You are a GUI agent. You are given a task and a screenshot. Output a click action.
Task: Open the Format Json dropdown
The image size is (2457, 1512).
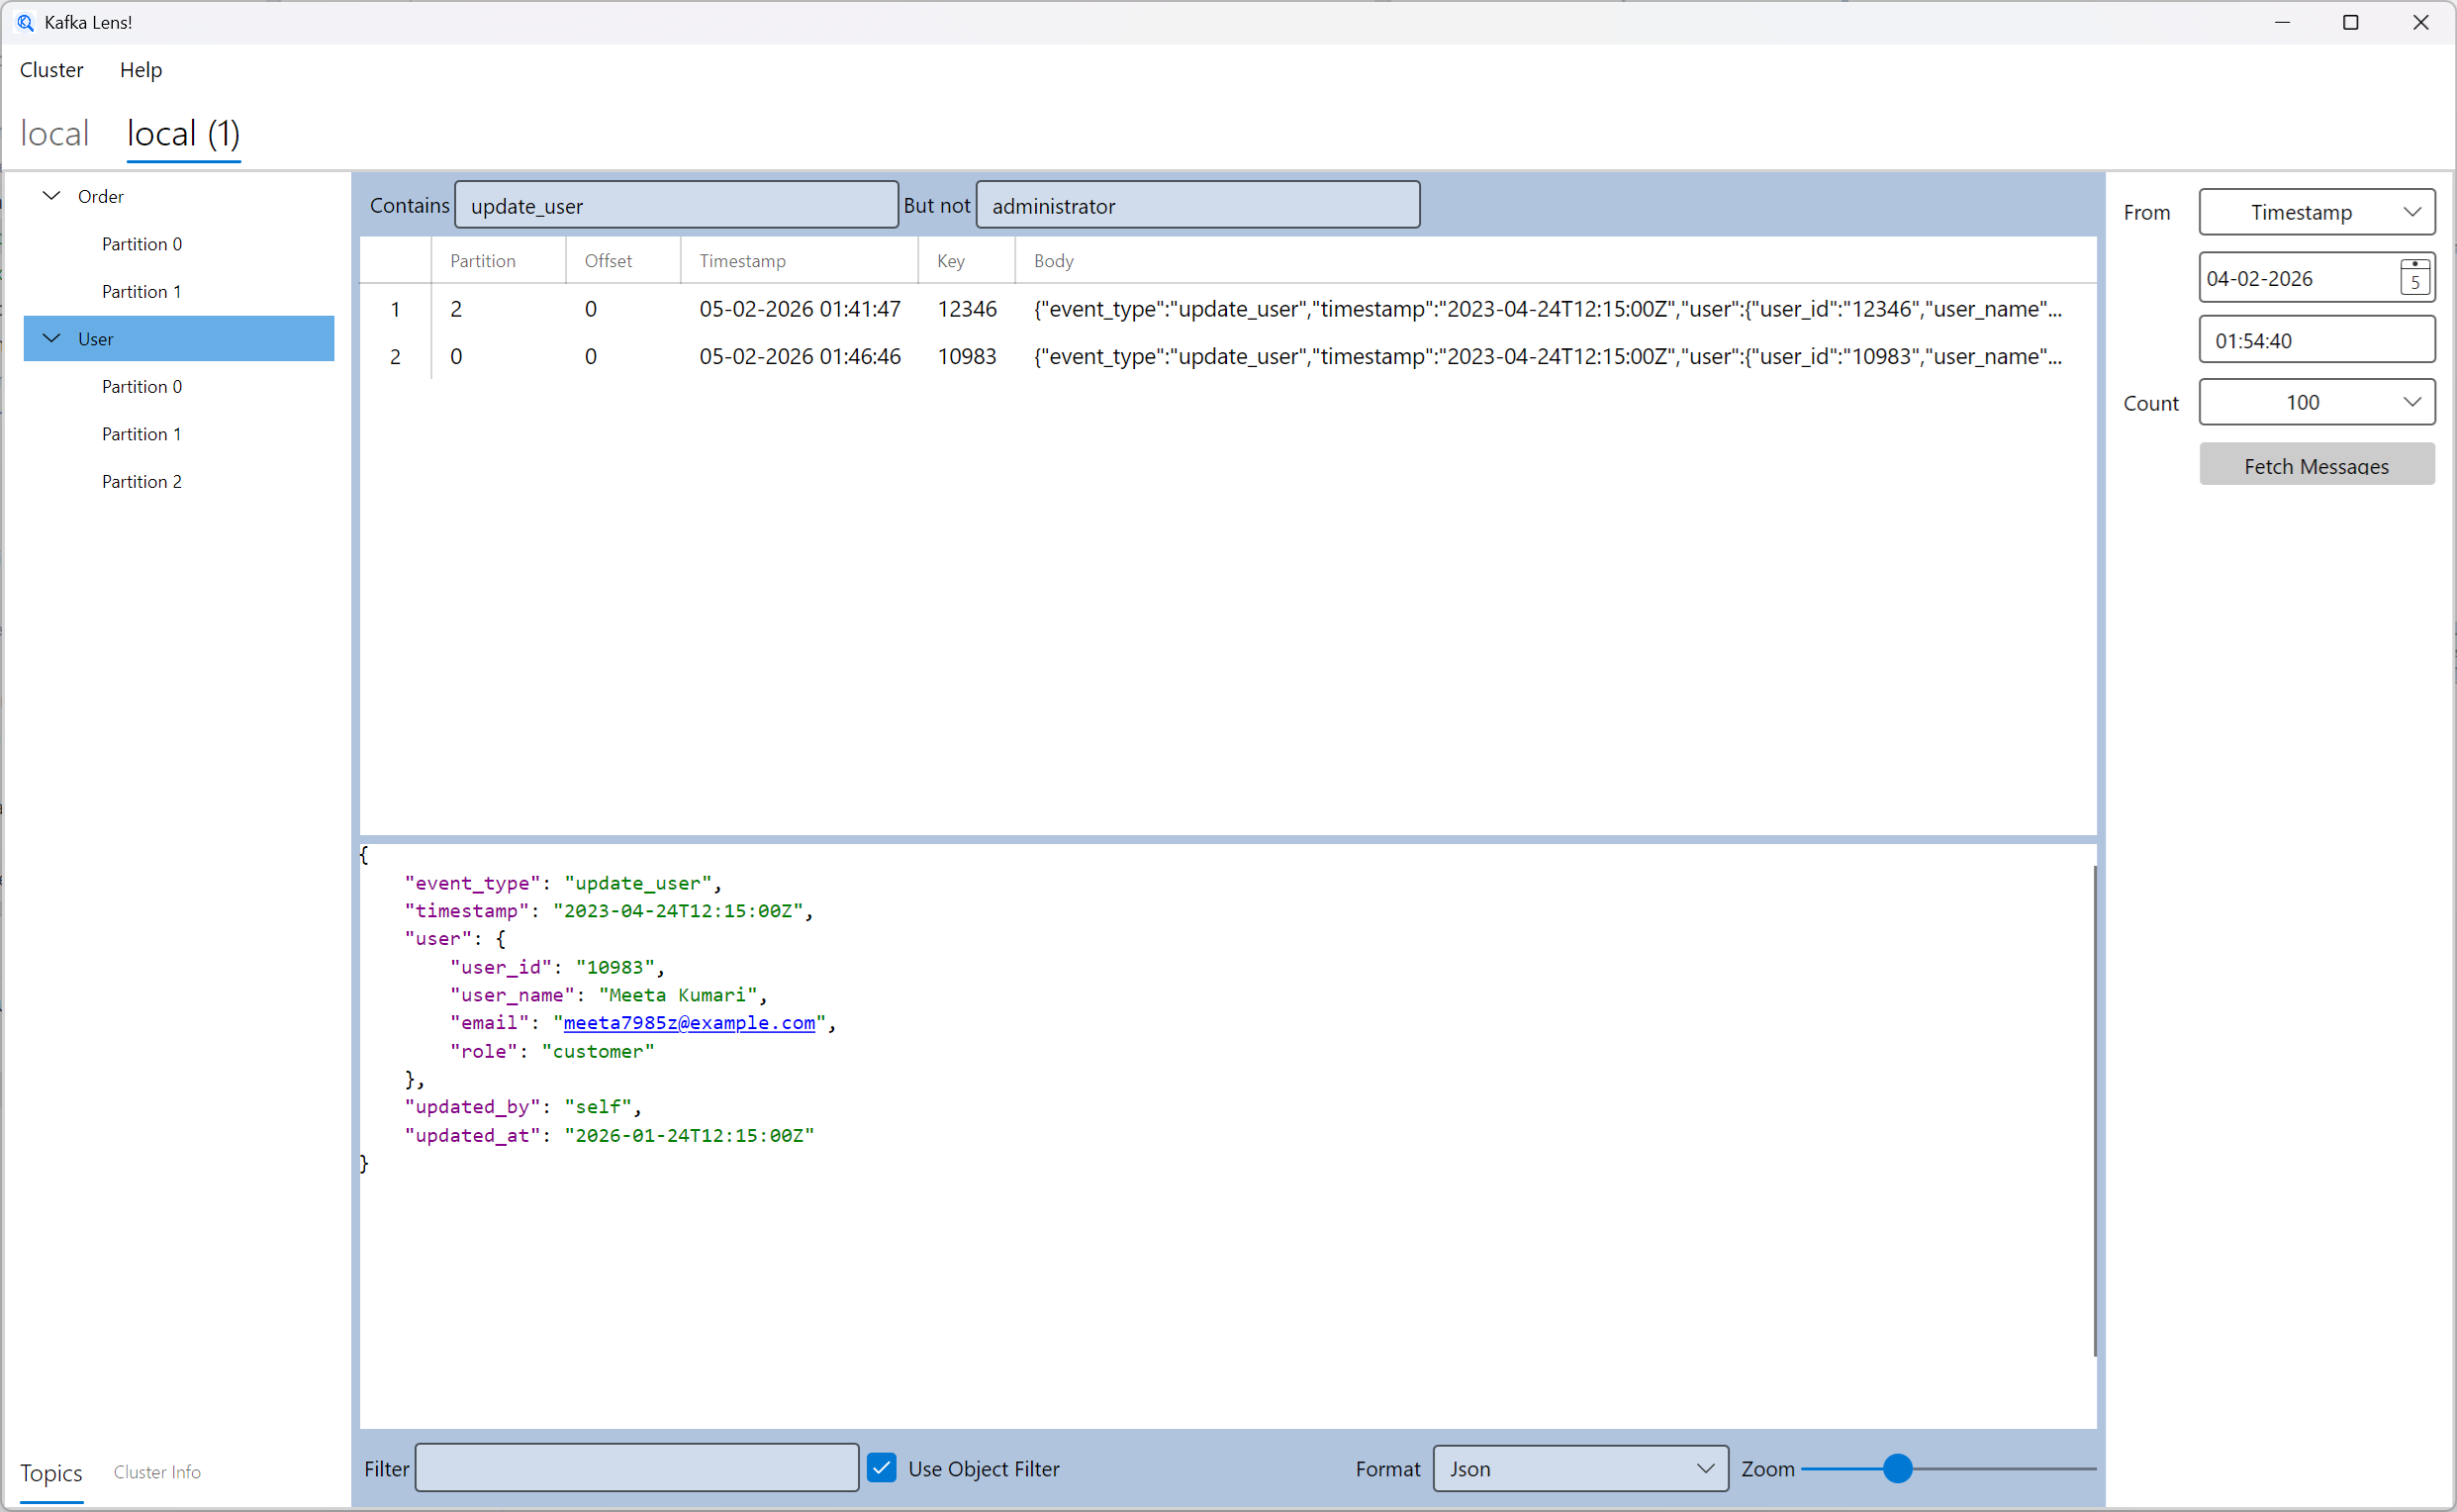(1579, 1468)
